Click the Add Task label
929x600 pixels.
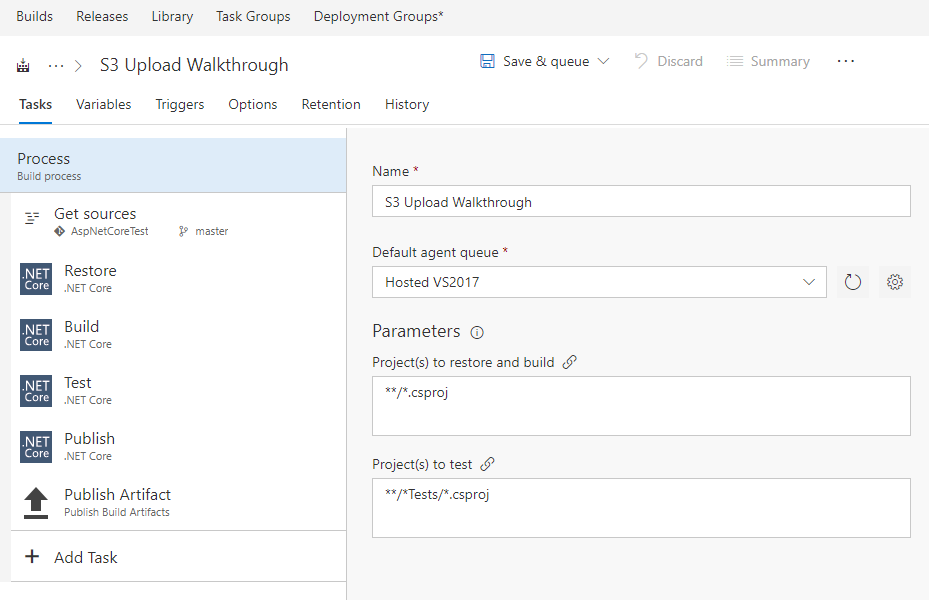[x=86, y=557]
